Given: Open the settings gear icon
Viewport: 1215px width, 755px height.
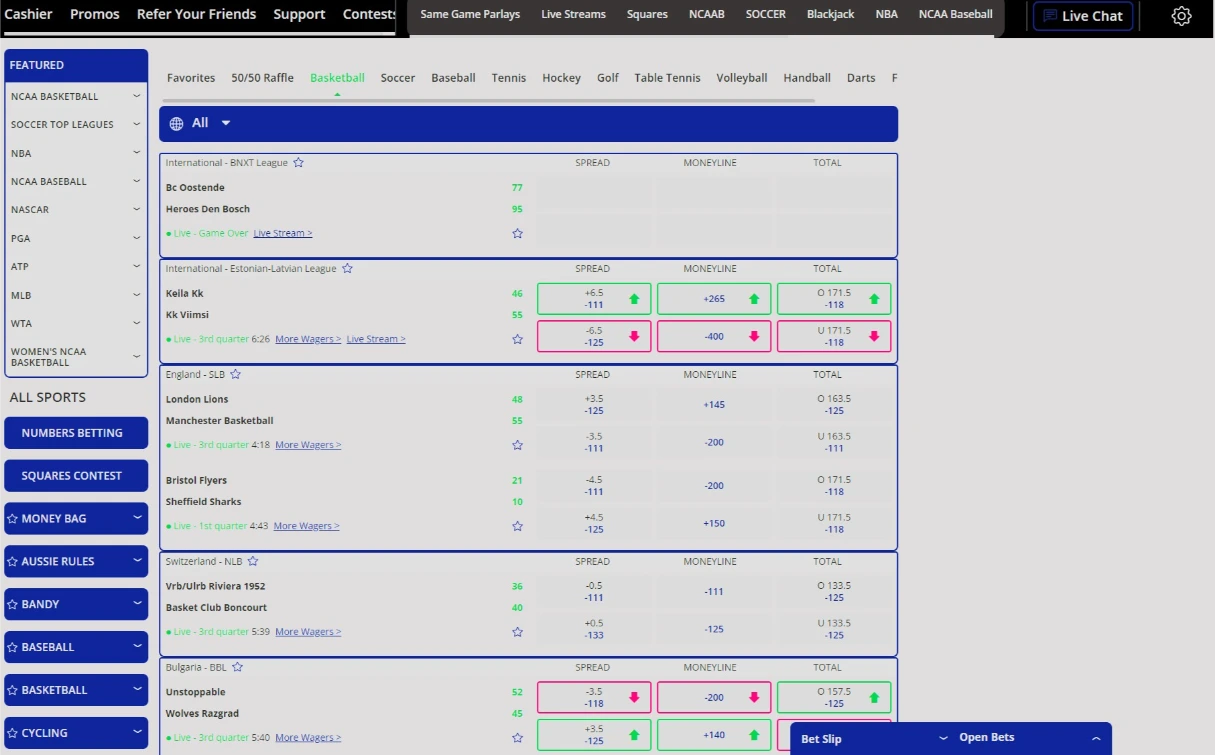Looking at the screenshot, I should [x=1181, y=16].
